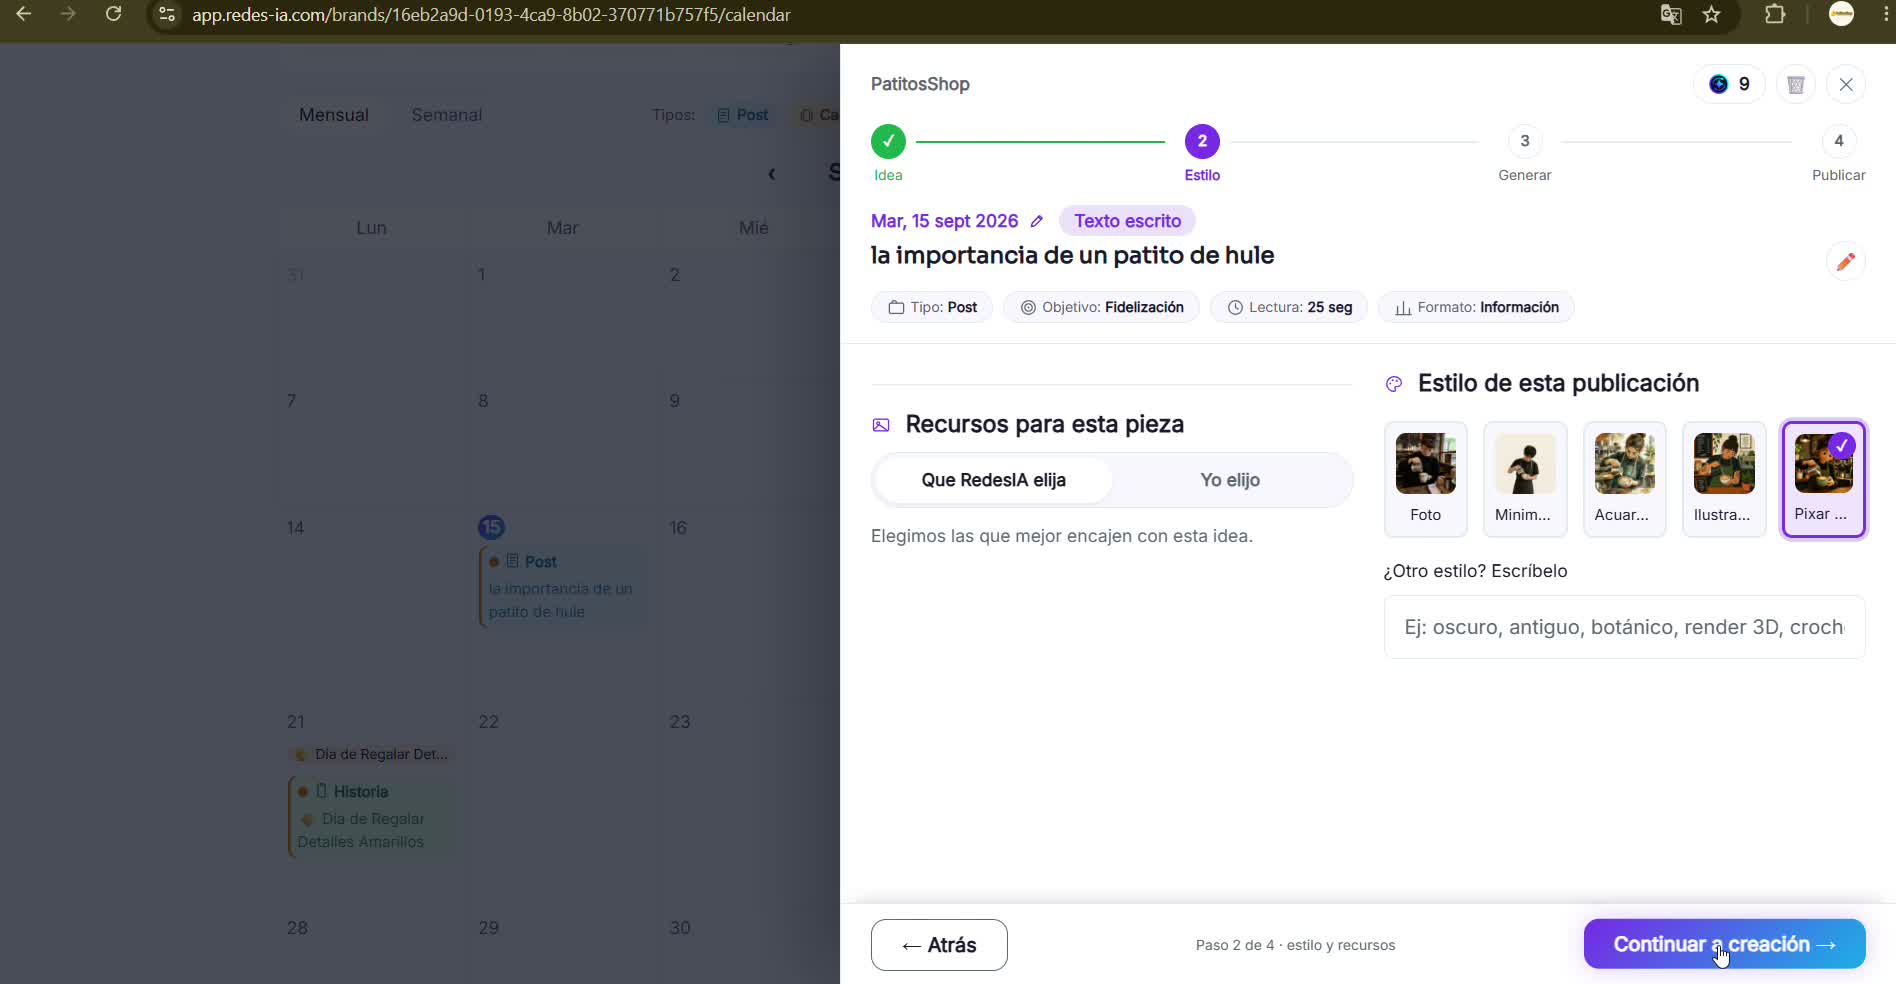Click 'Continuar a creación' button
1896x984 pixels.
coord(1724,944)
